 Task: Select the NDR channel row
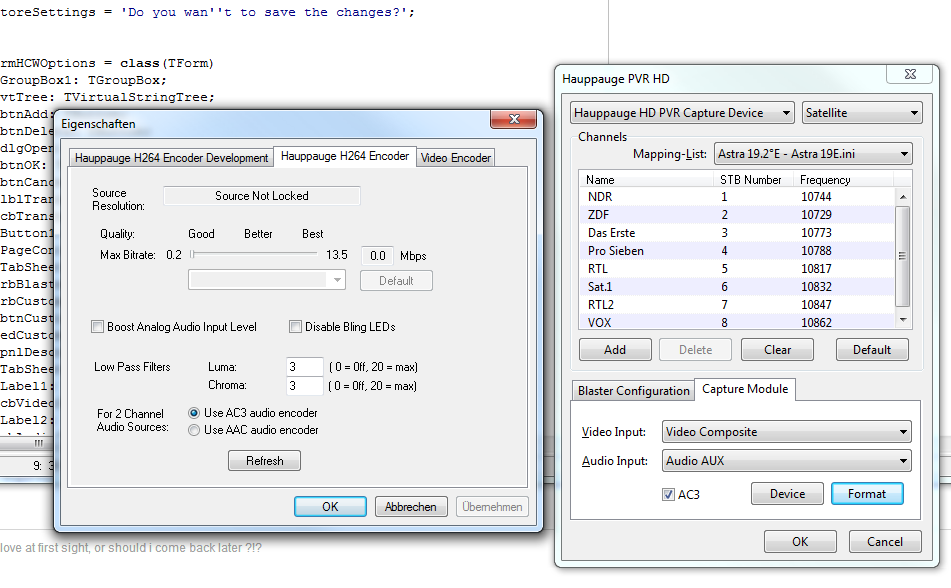coord(737,197)
